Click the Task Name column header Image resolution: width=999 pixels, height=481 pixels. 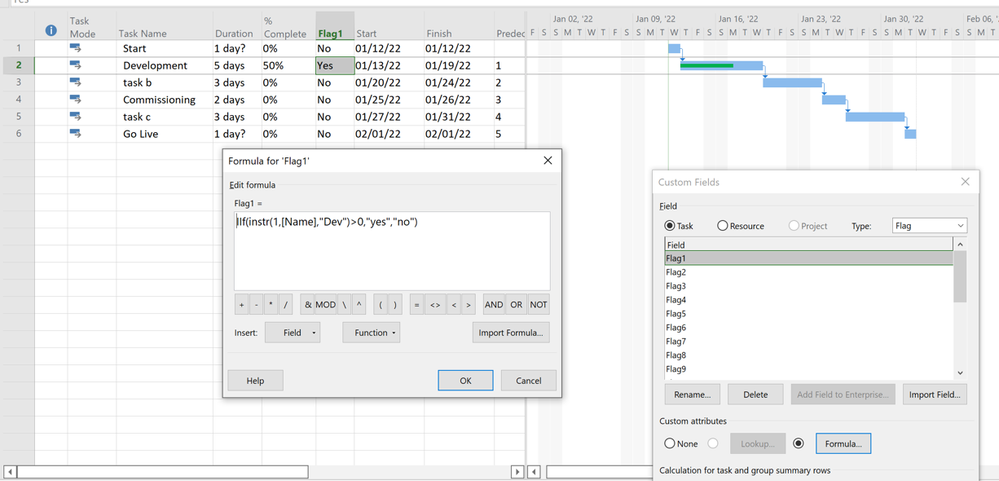click(x=164, y=27)
